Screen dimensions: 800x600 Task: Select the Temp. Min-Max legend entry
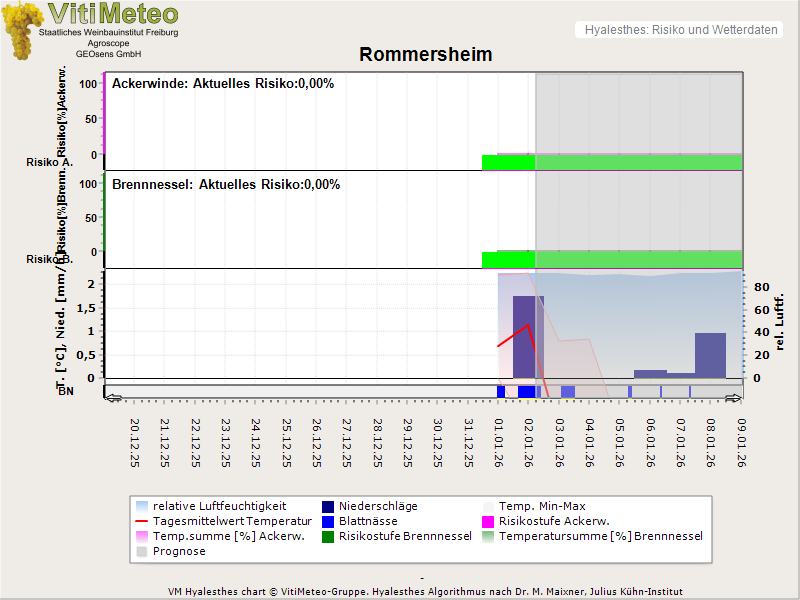543,506
